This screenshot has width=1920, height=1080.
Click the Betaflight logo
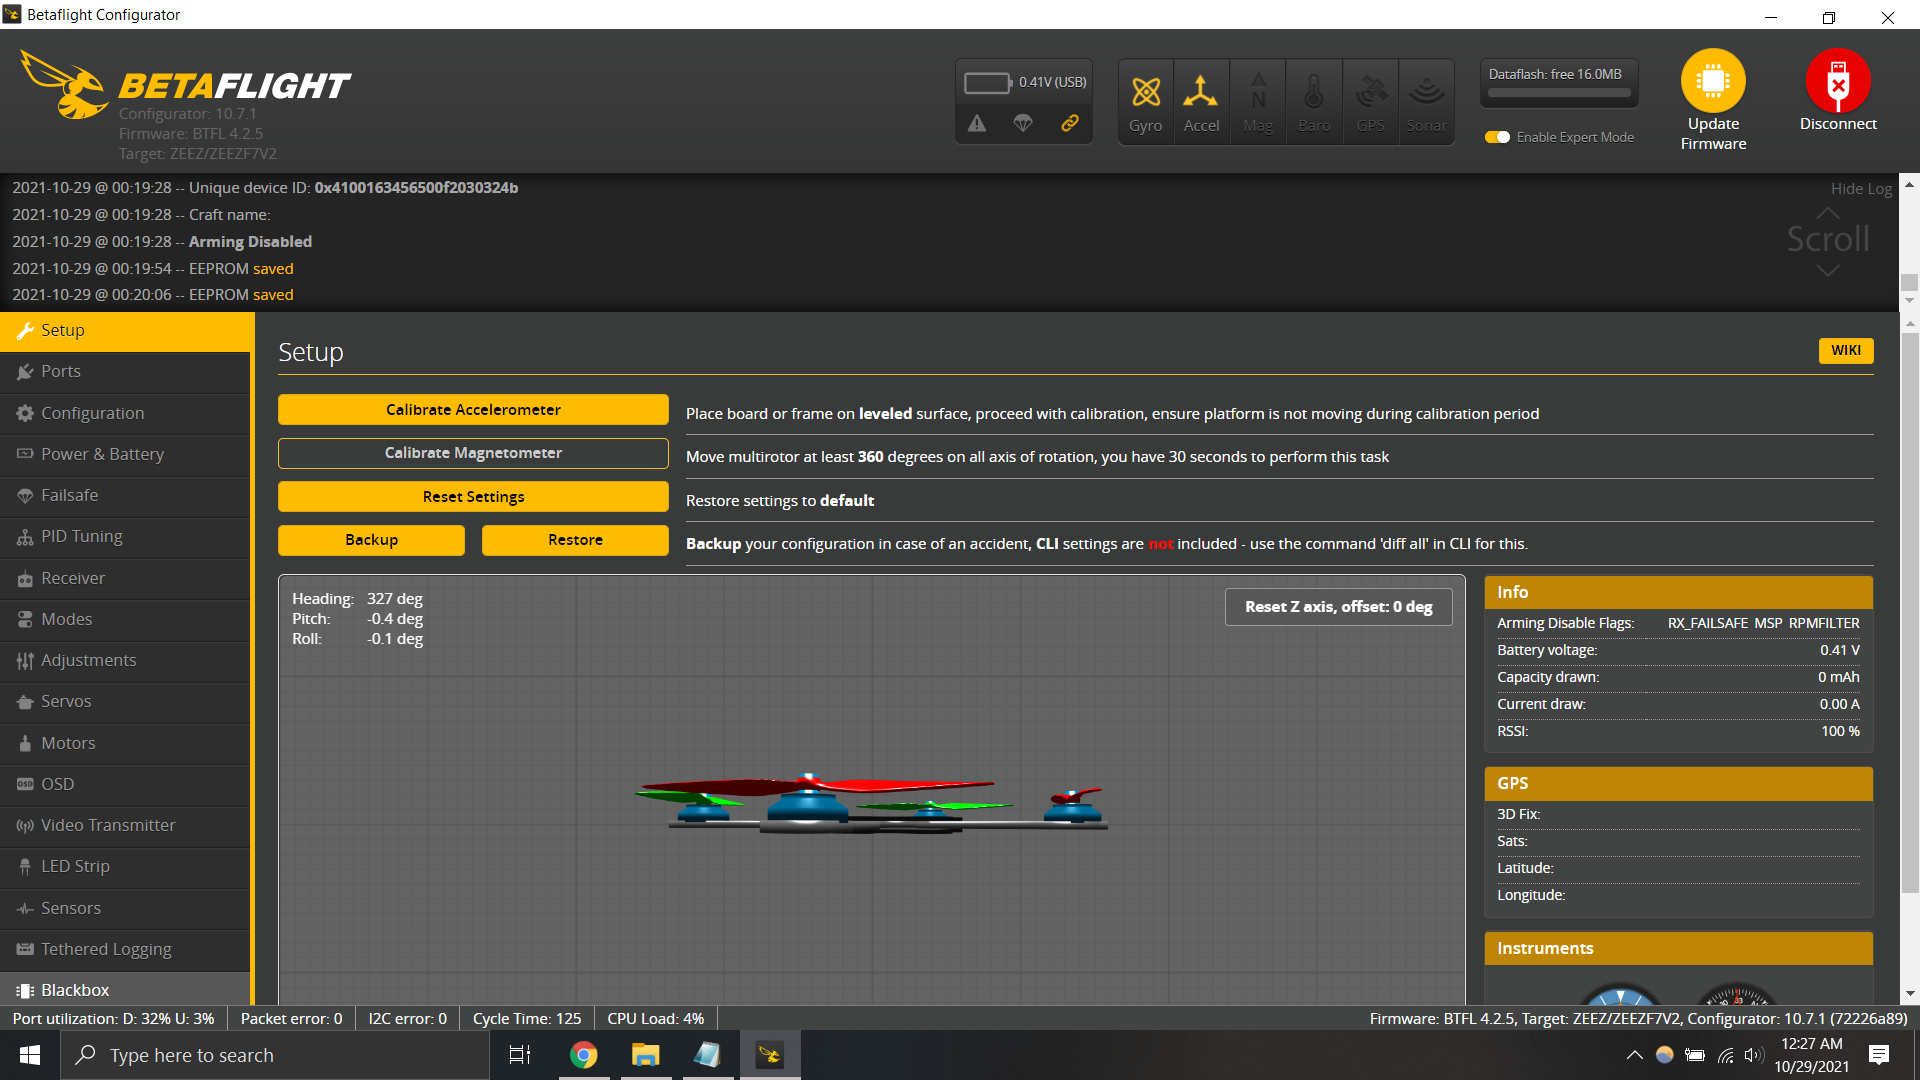point(65,85)
